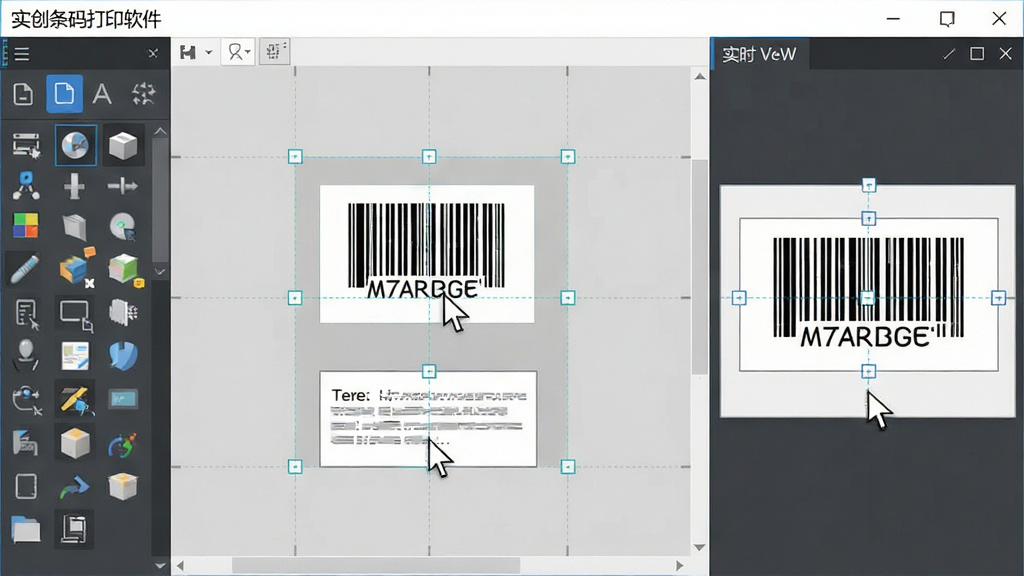Viewport: 1024px width, 576px height.
Task: Open the hamburger menu in left panel
Action: tap(22, 54)
